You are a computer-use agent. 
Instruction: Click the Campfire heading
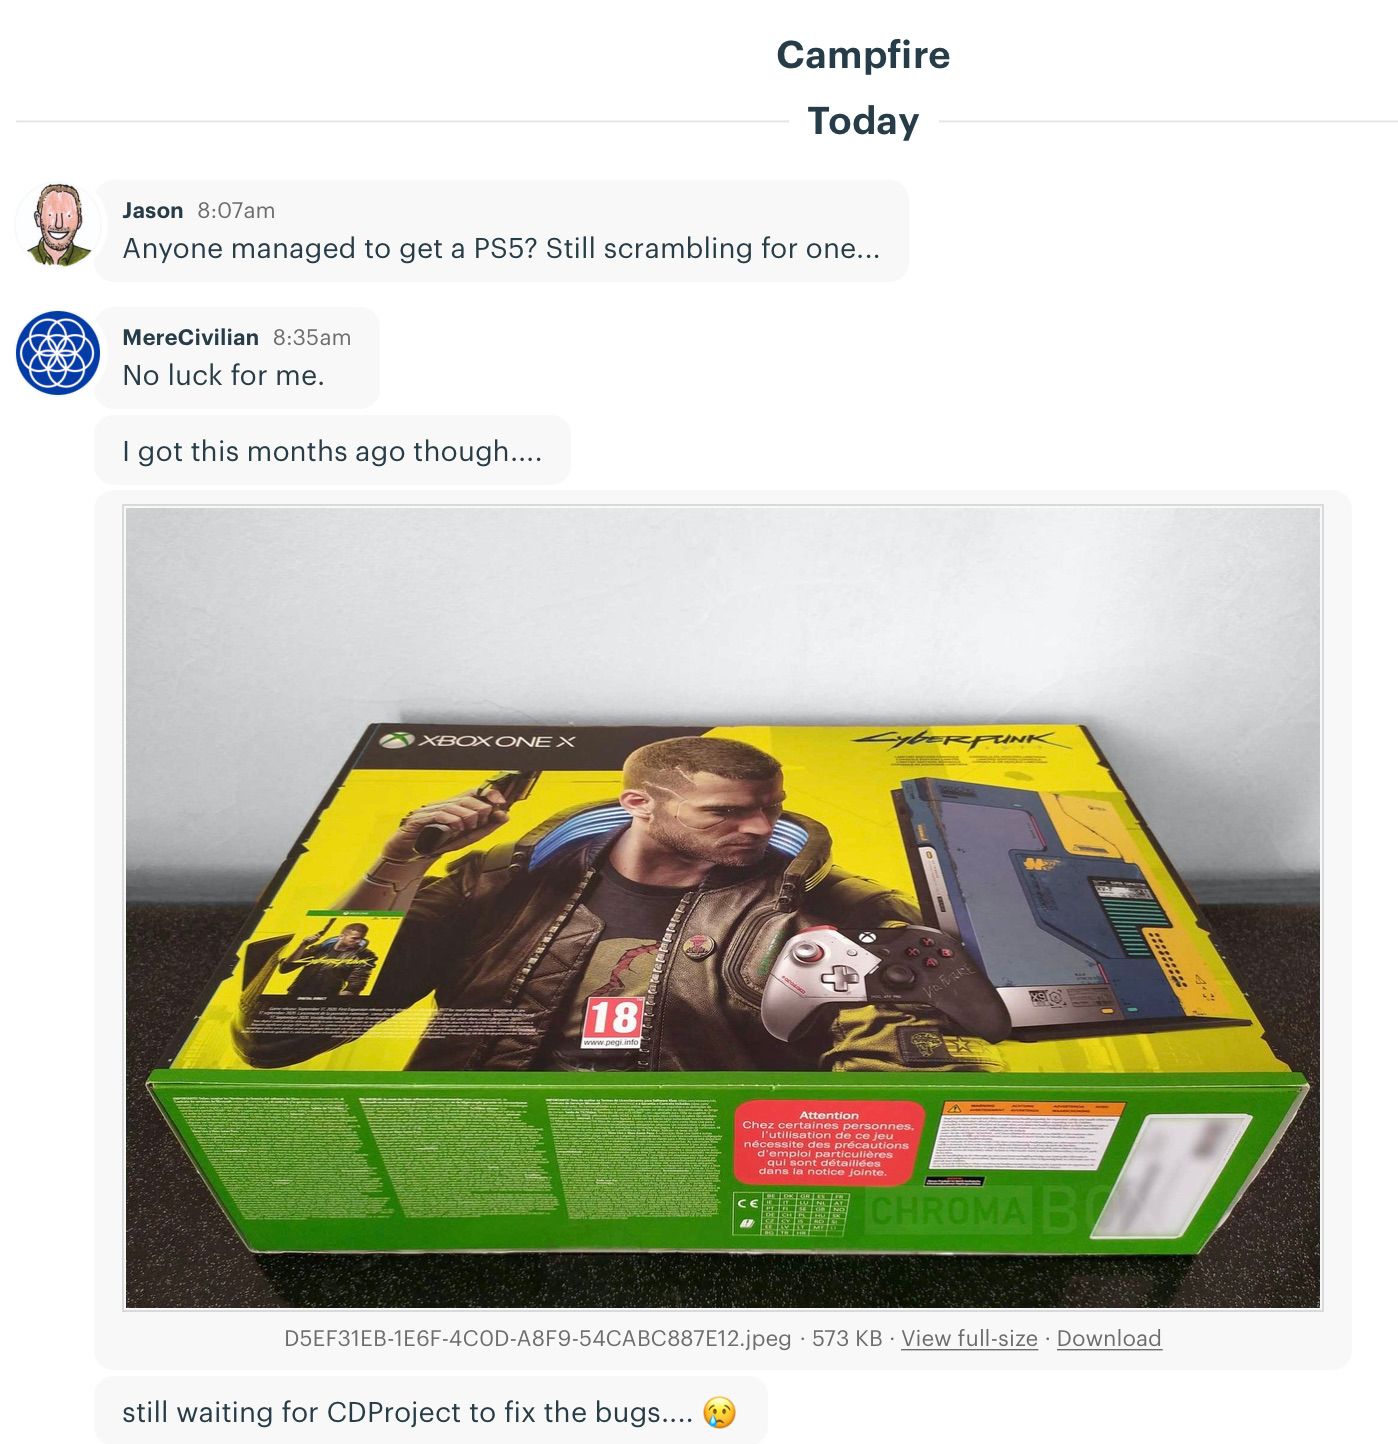(863, 55)
